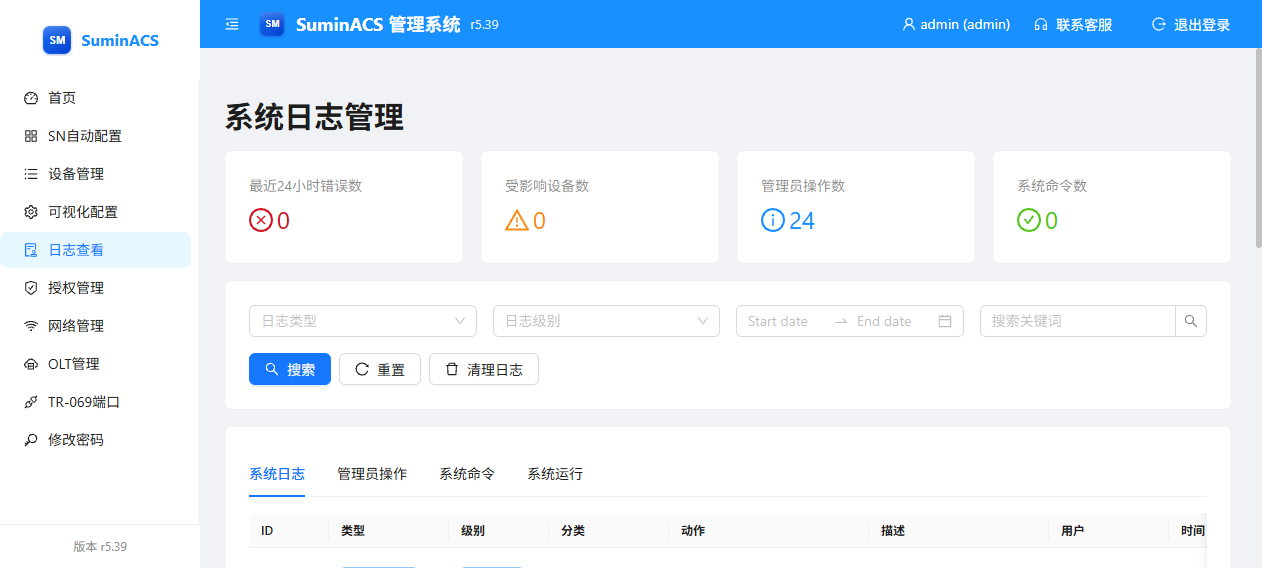Click the 日志查看 document icon
Image resolution: width=1262 pixels, height=568 pixels.
pos(31,250)
